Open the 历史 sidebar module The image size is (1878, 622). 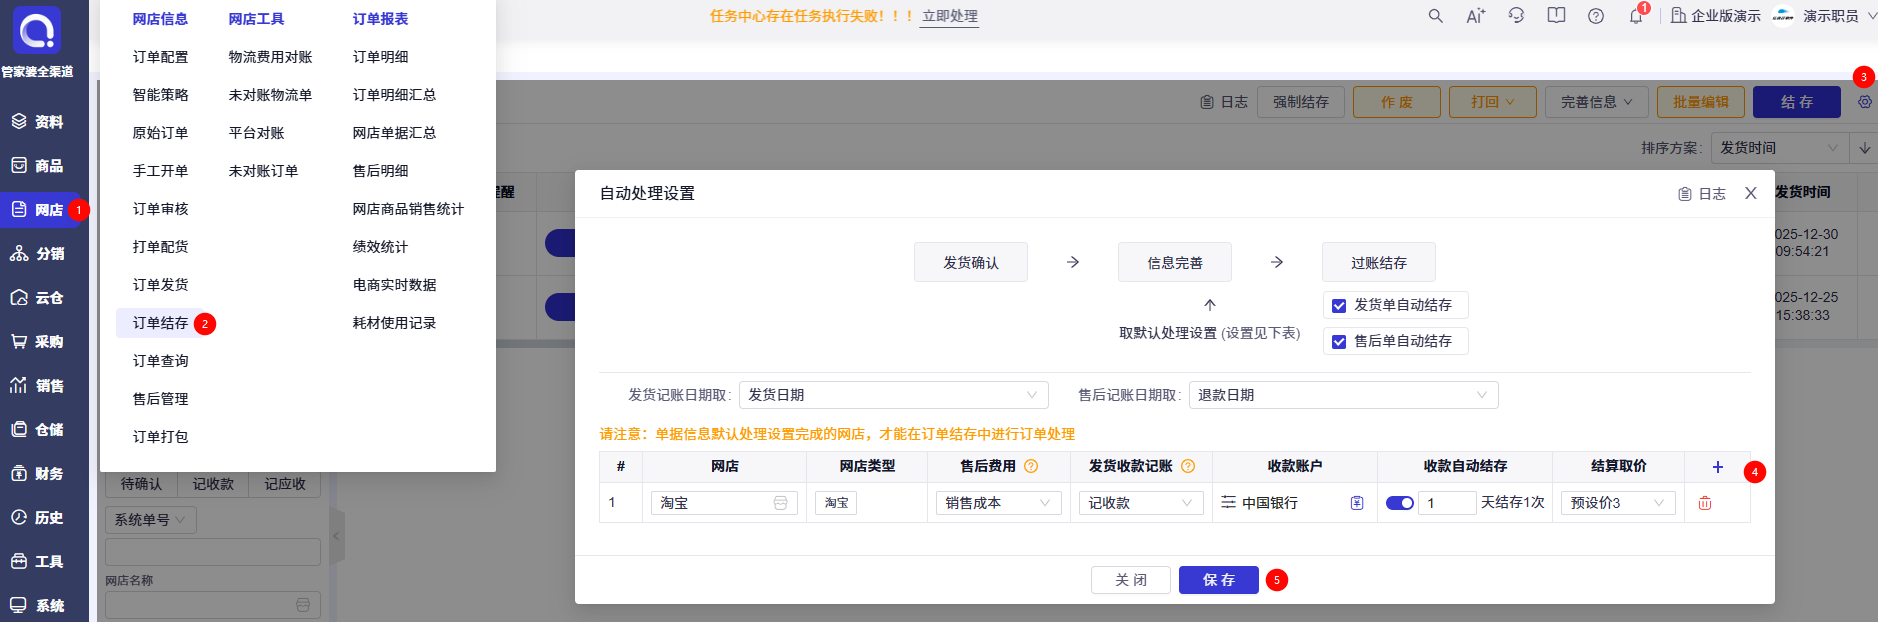(38, 518)
